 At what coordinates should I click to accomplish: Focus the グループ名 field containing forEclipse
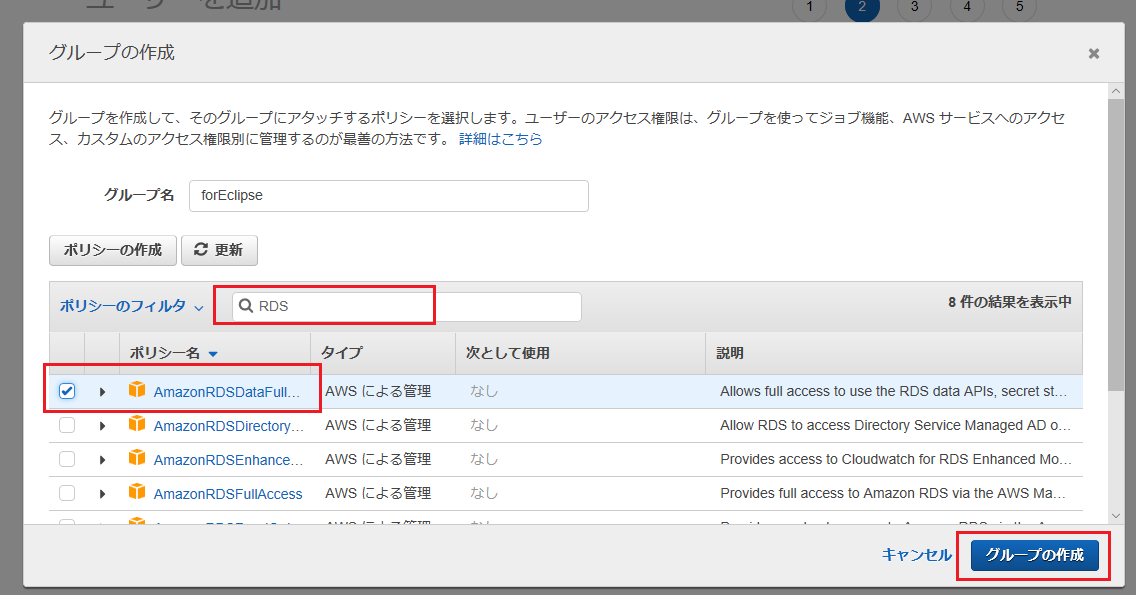coord(388,196)
